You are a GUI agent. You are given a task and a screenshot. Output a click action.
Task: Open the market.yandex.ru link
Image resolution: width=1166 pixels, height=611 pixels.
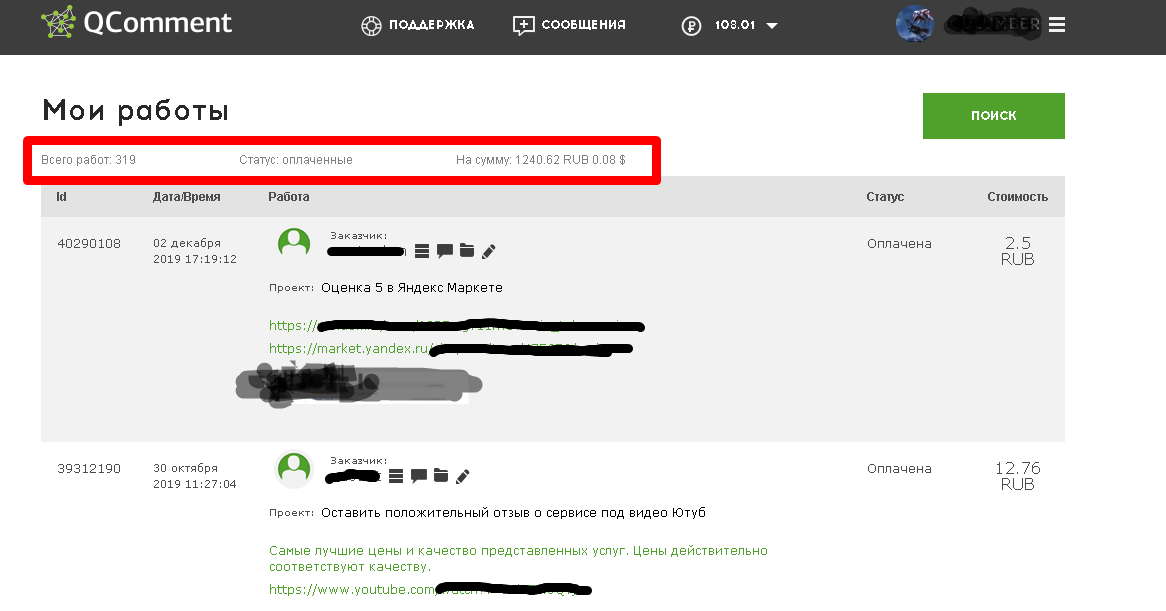point(451,349)
